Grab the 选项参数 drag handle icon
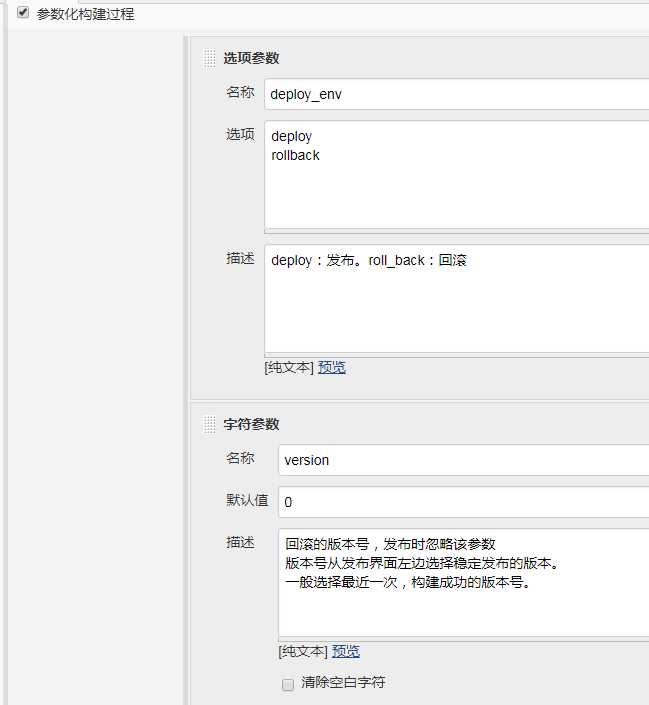 point(210,58)
